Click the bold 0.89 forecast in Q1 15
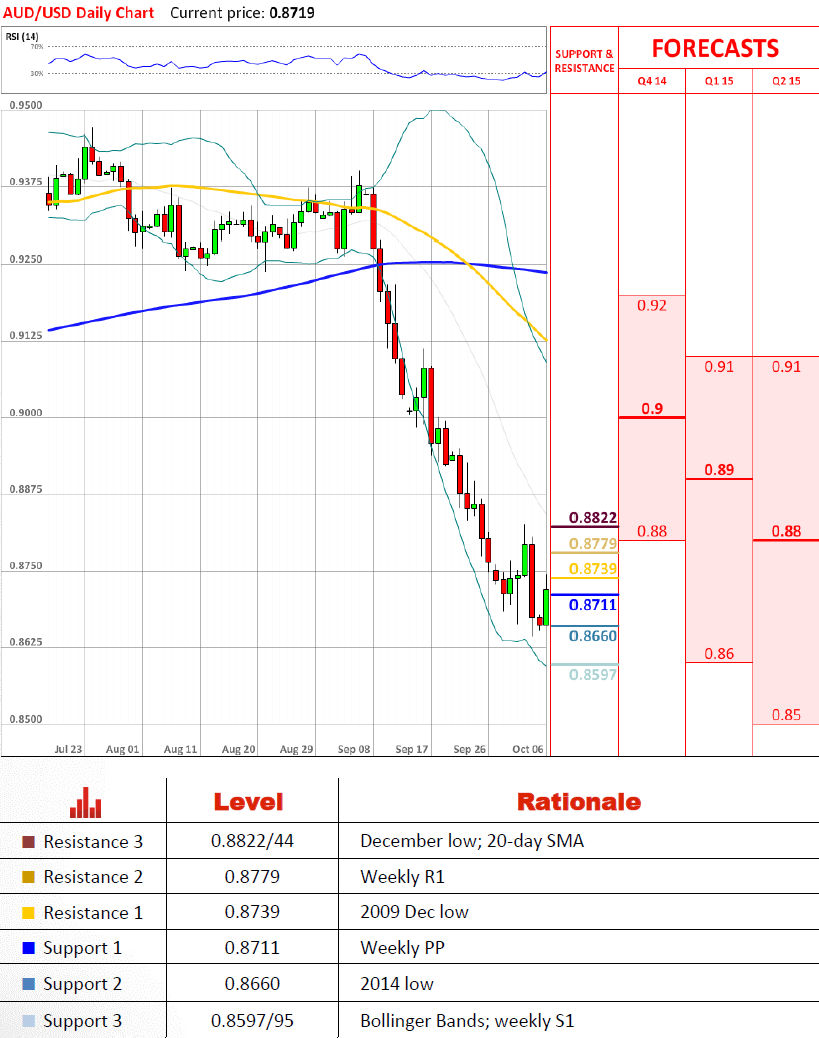Viewport: 819px width, 1038px height. click(719, 469)
